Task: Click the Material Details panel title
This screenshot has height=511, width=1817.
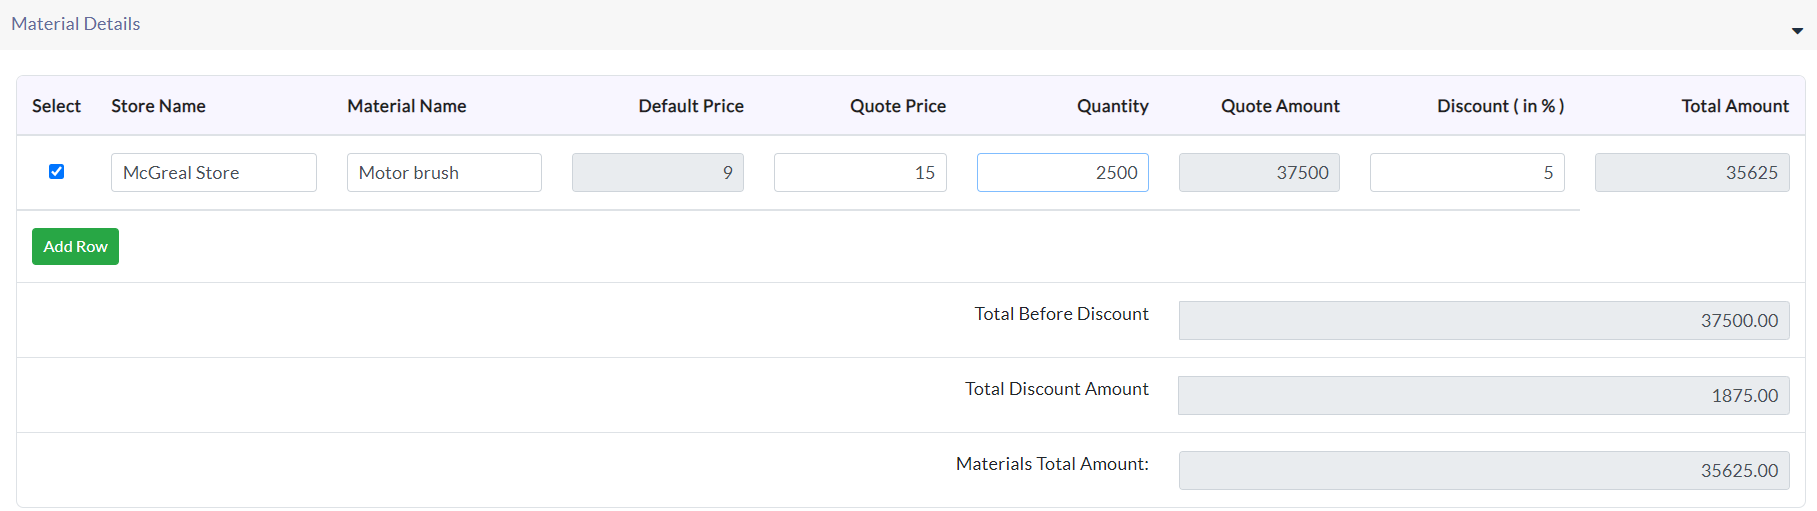Action: click(x=76, y=24)
